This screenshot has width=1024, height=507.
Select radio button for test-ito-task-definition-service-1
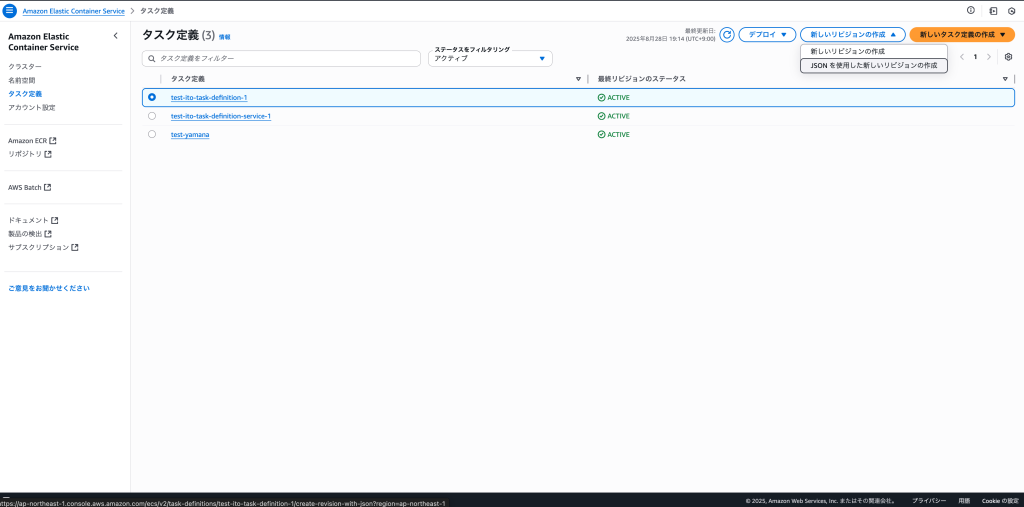tap(152, 116)
